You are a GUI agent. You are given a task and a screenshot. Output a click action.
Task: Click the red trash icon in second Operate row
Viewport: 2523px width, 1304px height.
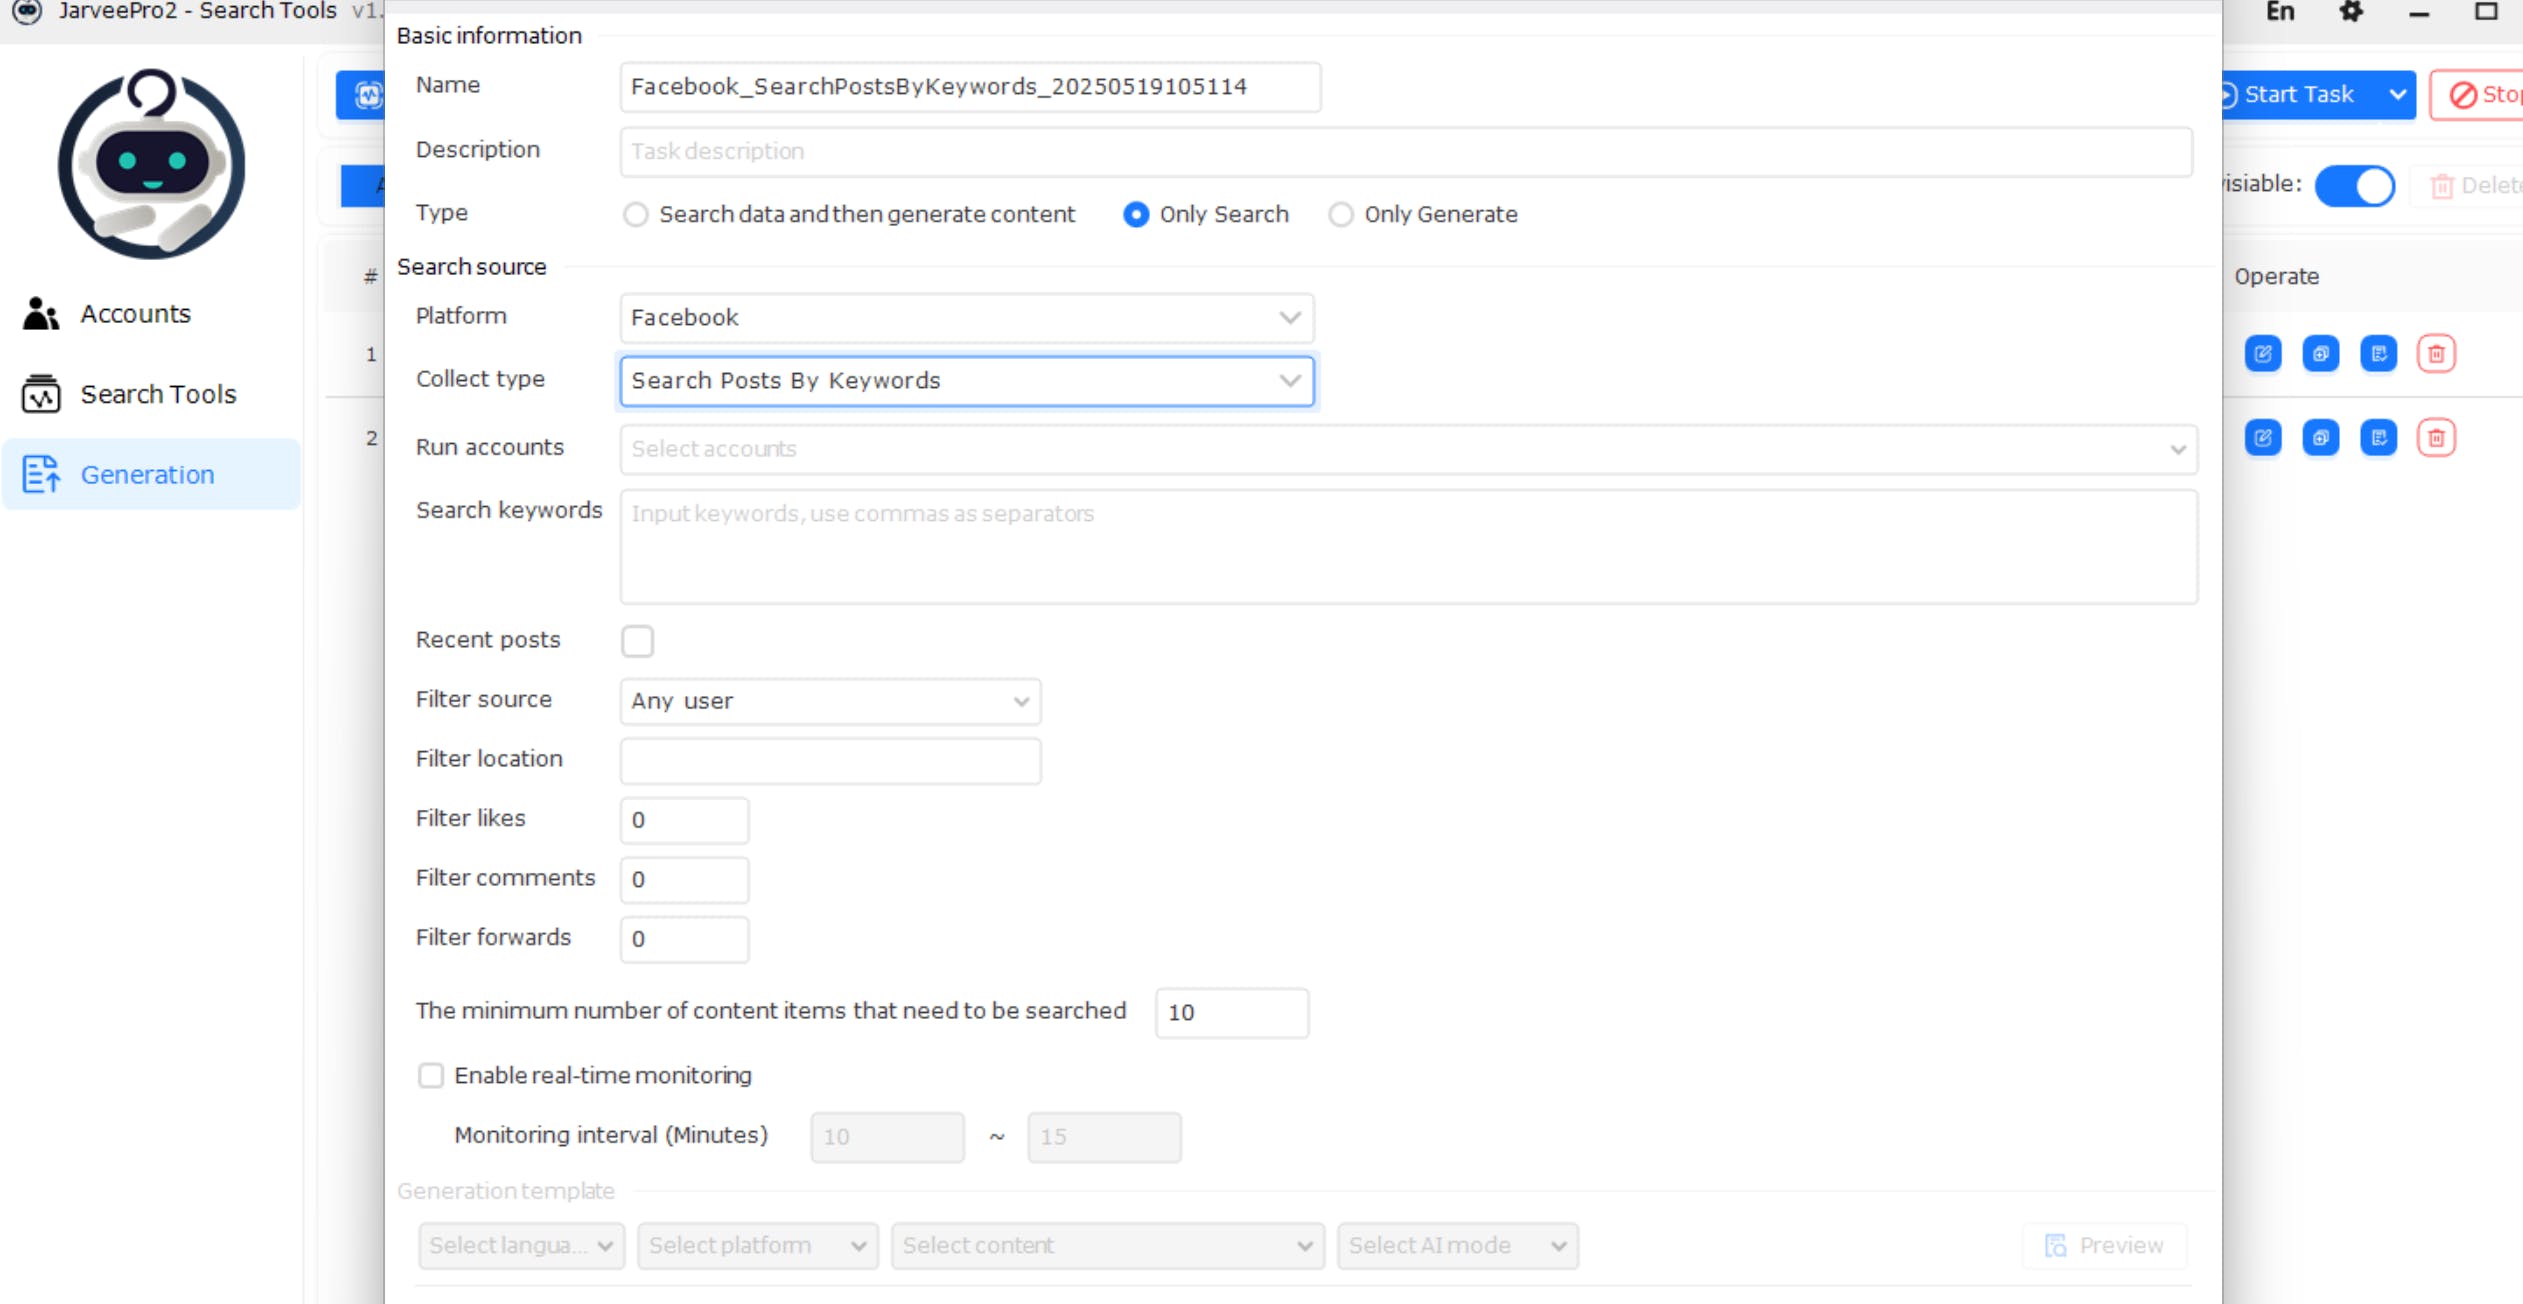pos(2436,438)
